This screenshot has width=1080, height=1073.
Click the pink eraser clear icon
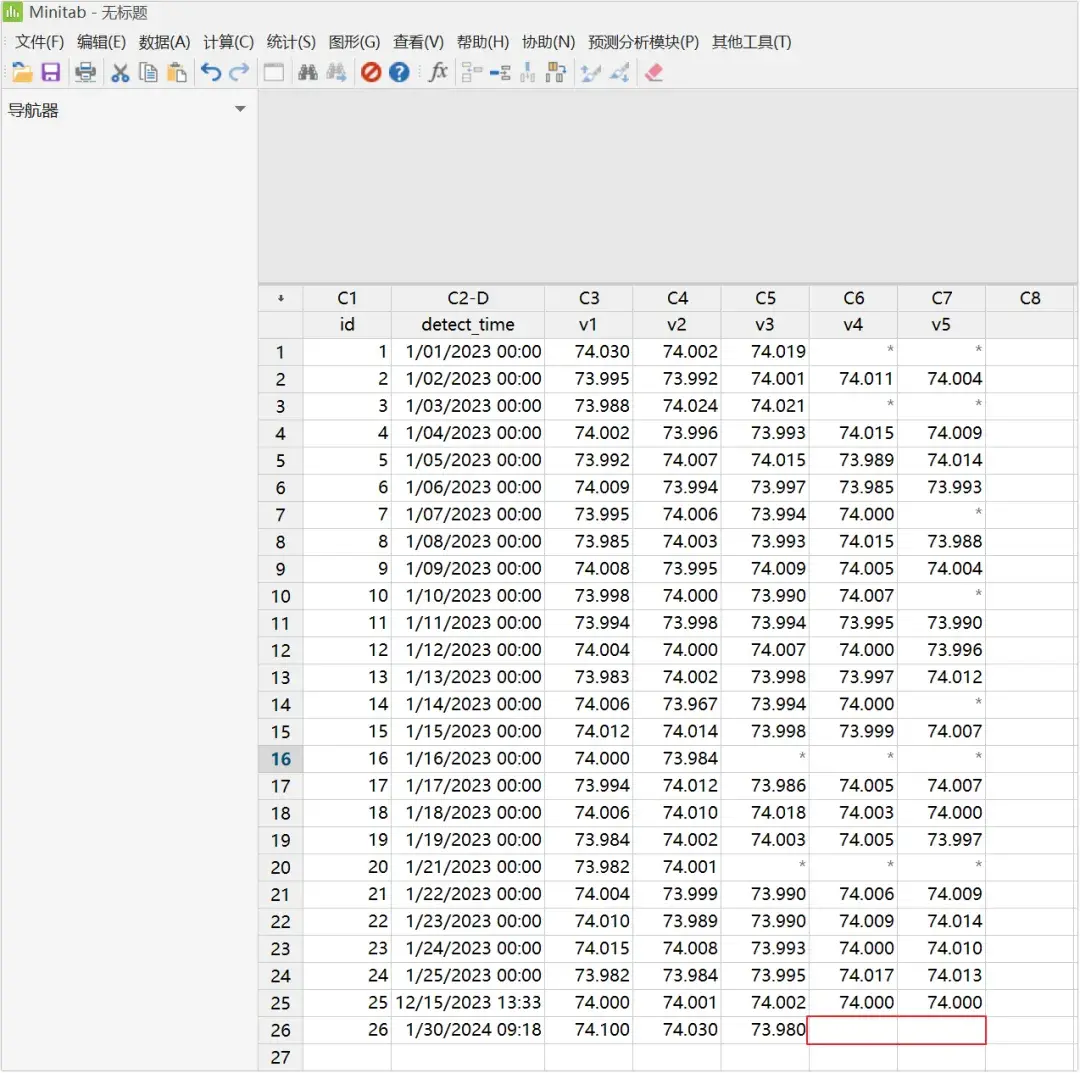click(x=653, y=72)
